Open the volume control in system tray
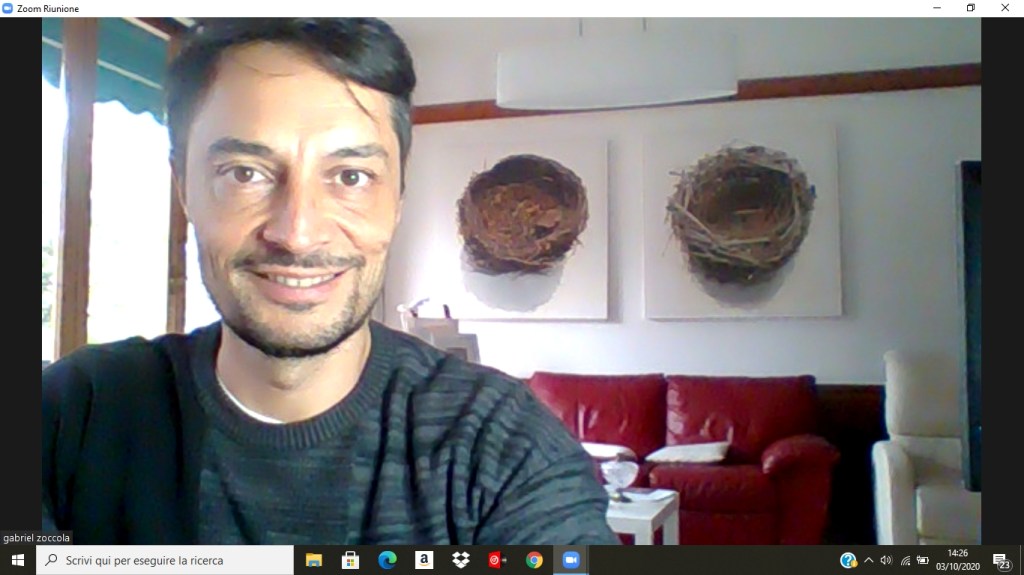 click(x=886, y=560)
